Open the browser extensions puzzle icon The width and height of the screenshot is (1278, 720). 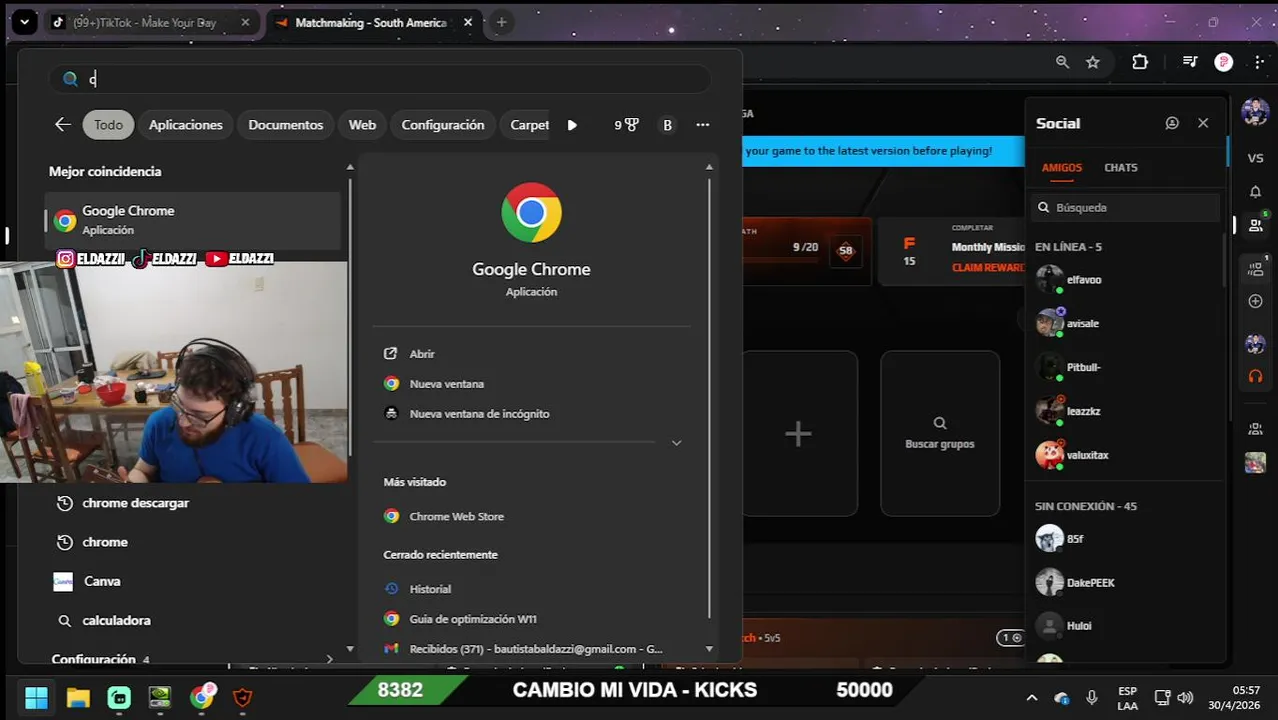point(1140,62)
